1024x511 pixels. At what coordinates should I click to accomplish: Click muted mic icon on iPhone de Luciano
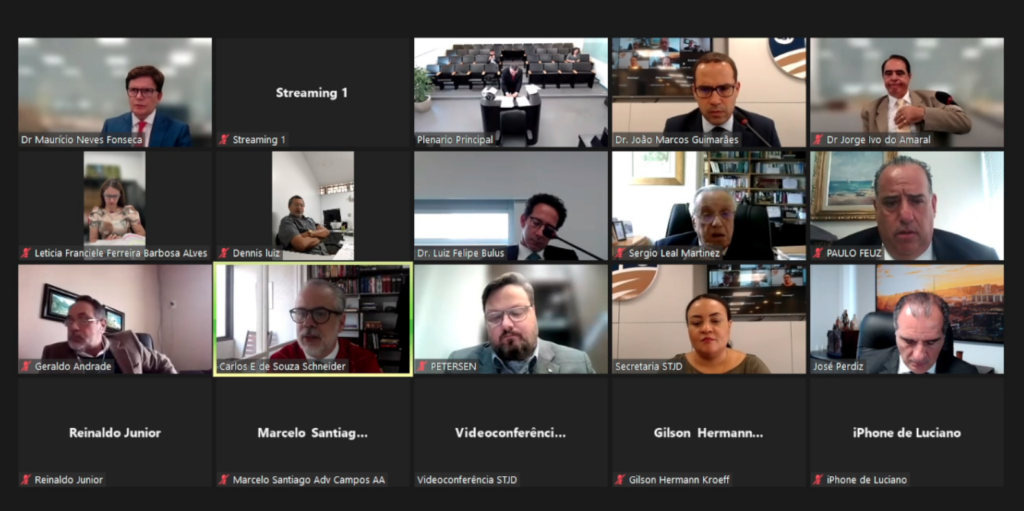[x=818, y=480]
